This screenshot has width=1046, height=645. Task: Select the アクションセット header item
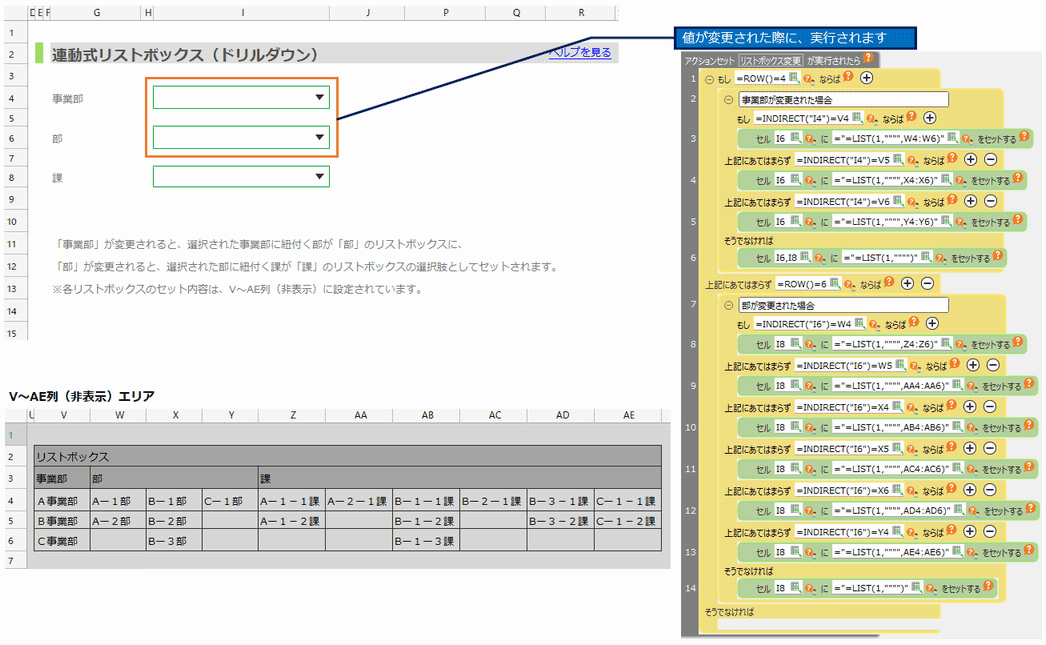click(x=712, y=61)
